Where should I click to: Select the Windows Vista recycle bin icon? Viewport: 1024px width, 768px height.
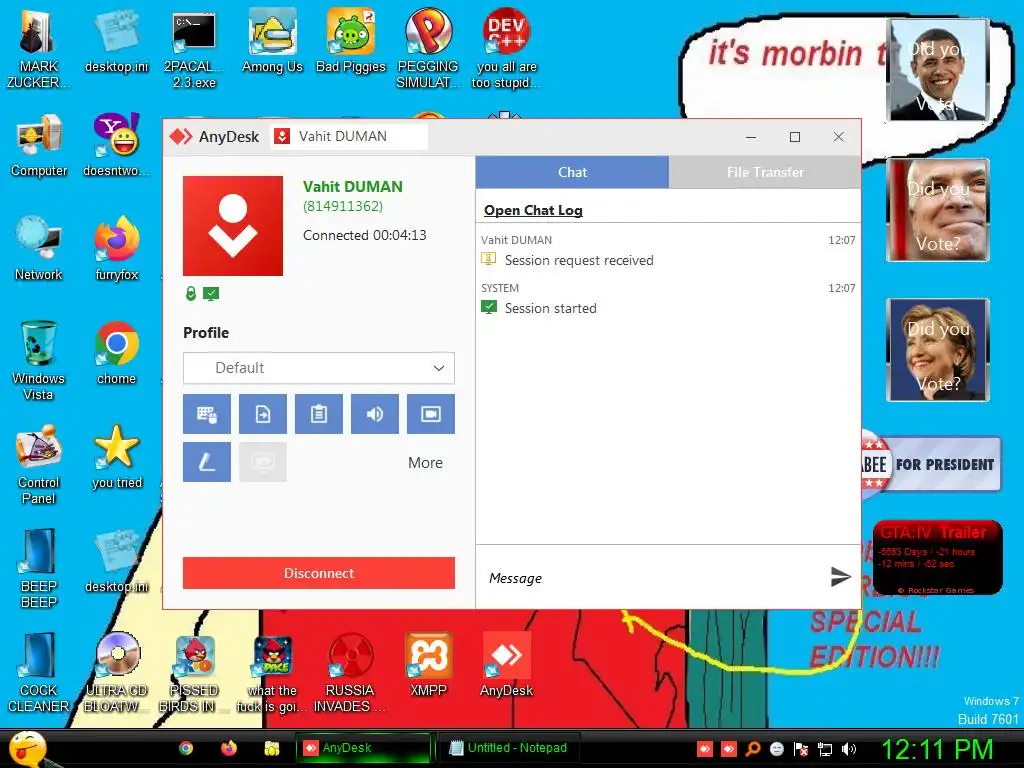click(39, 360)
